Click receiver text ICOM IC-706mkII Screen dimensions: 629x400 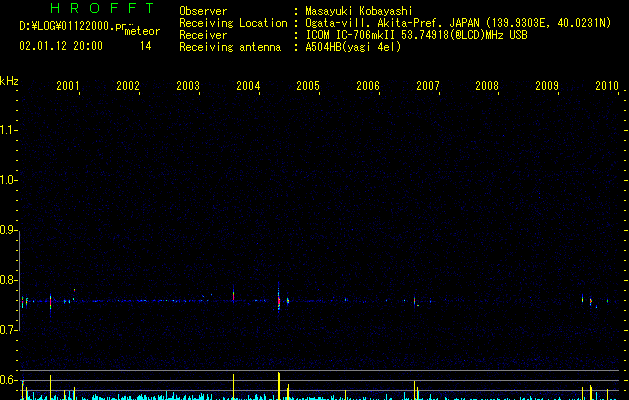(350, 35)
